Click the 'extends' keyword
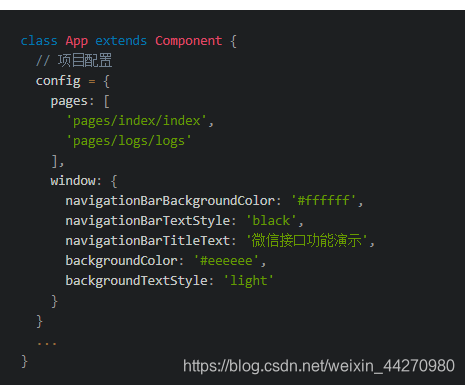 point(121,41)
